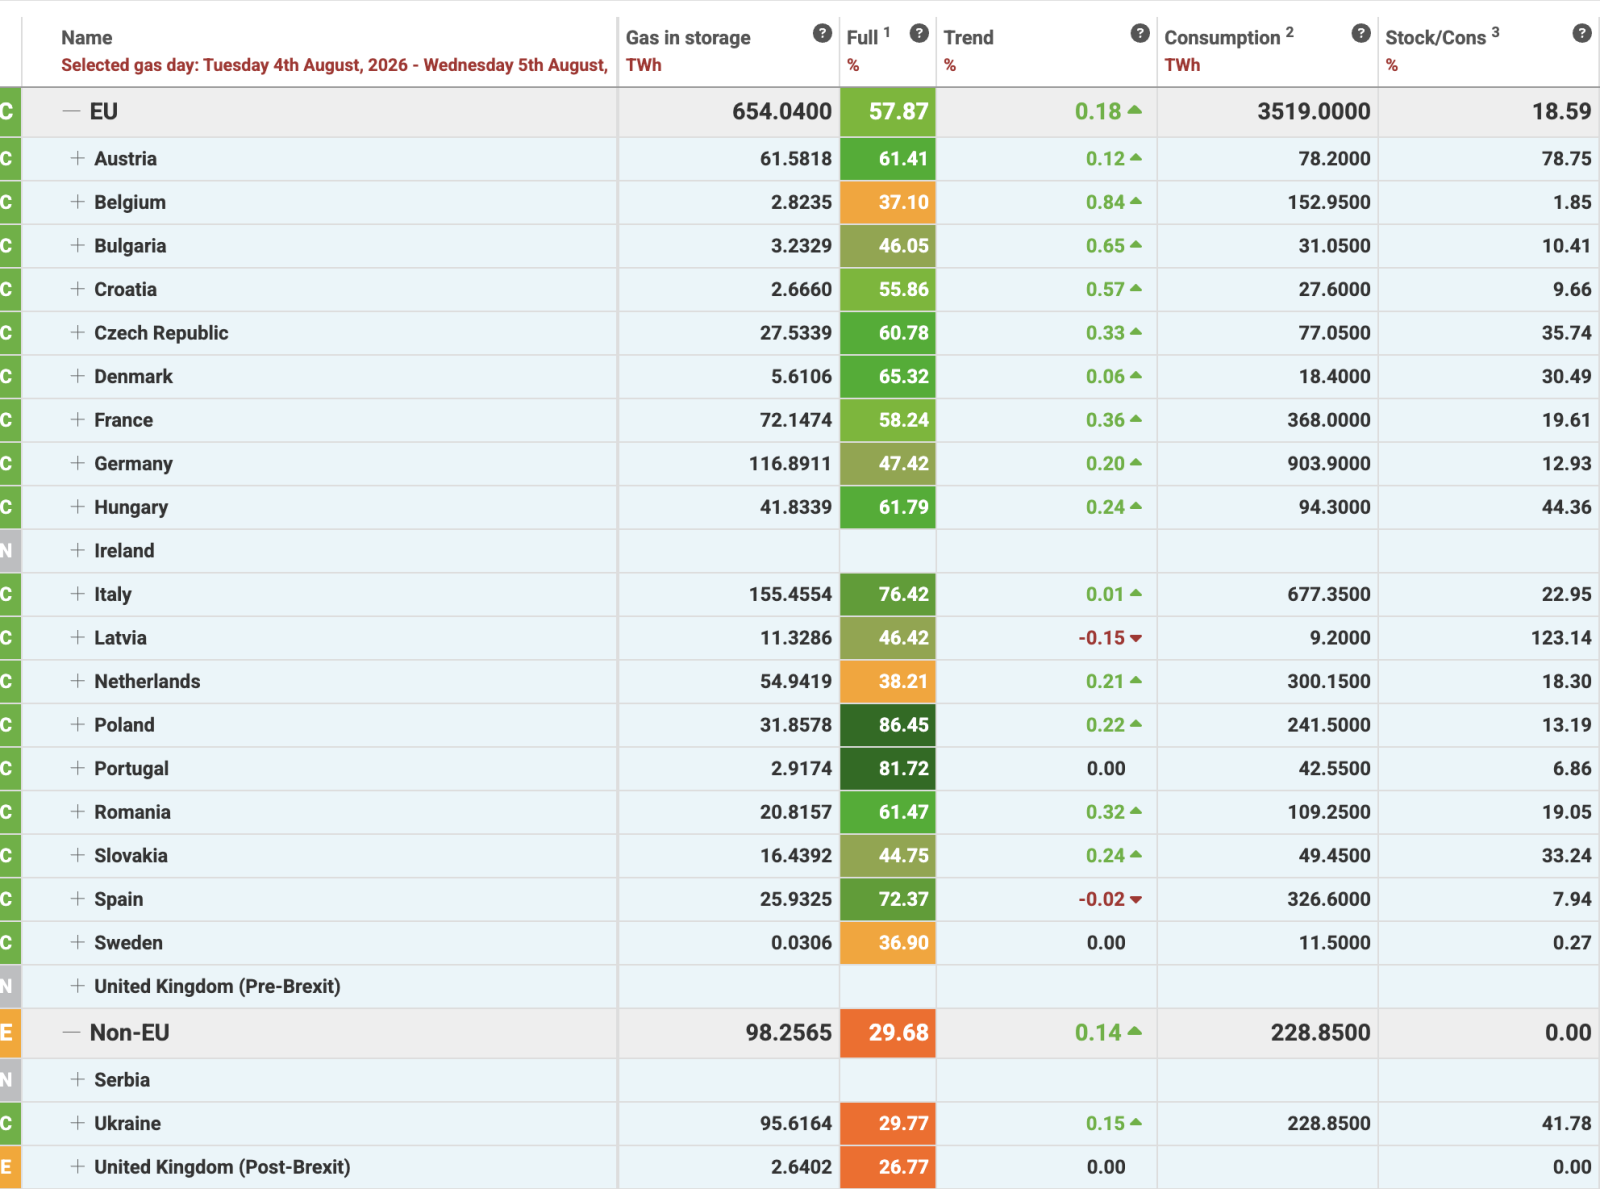Image resolution: width=1600 pixels, height=1189 pixels.
Task: Expand the Ukraine row
Action: 77,1123
